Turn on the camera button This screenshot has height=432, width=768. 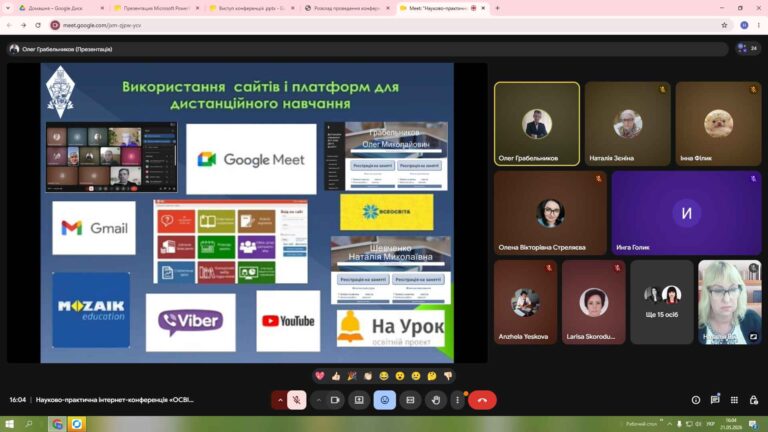tap(335, 400)
